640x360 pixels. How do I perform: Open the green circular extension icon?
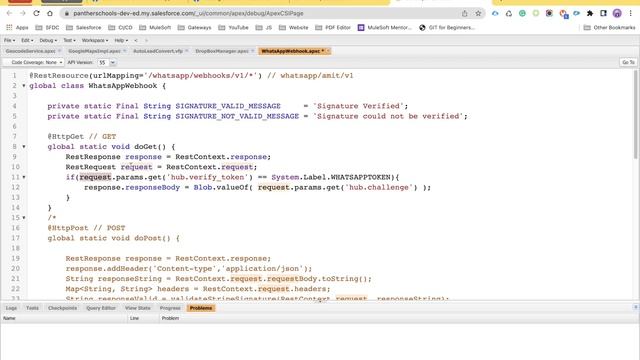522,13
